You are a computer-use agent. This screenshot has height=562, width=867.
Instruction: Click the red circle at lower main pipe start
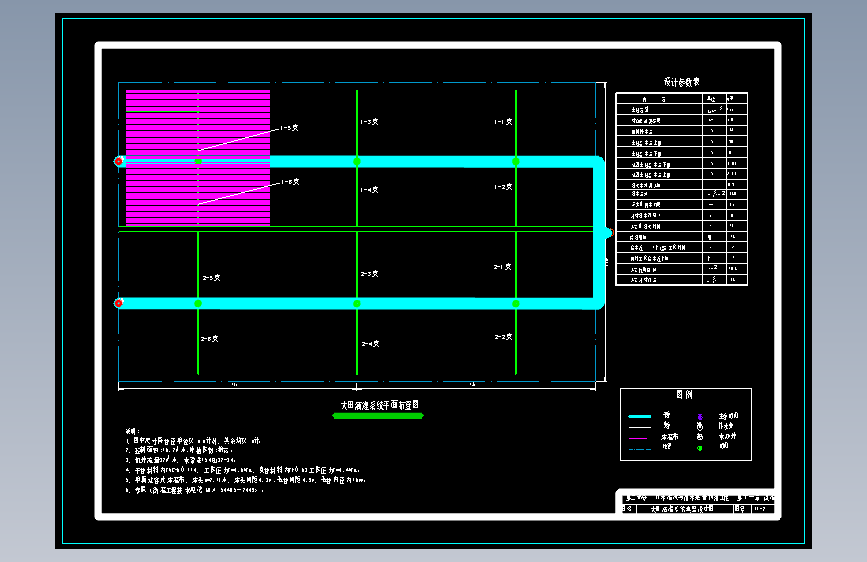118,303
